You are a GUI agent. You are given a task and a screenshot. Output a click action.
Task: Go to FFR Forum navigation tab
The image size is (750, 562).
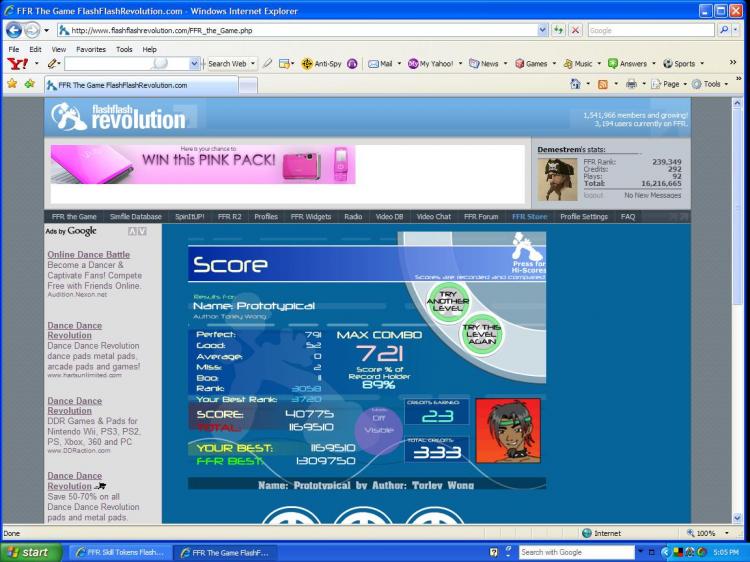pos(481,216)
